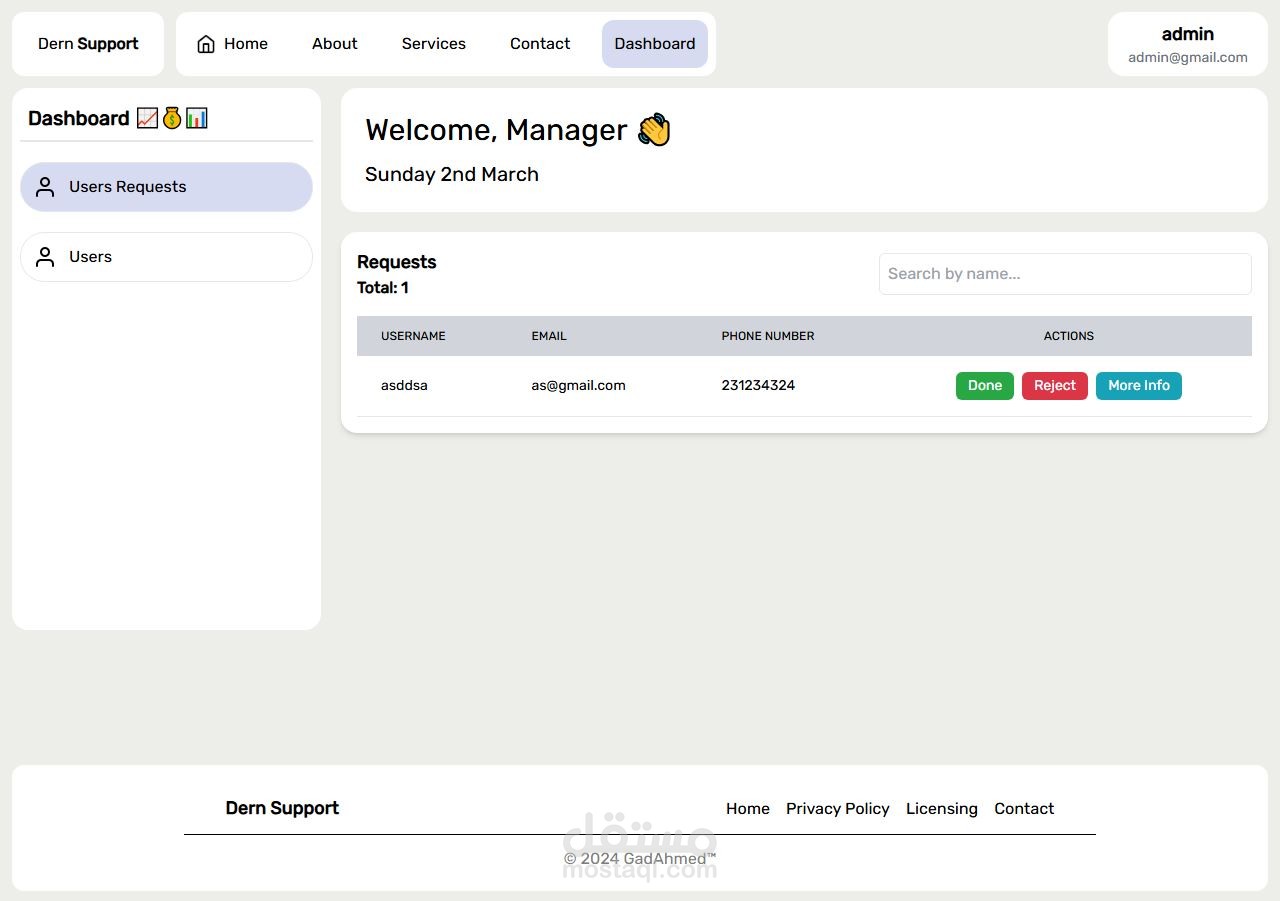
Task: Open Contact in the top navigation
Action: [540, 44]
